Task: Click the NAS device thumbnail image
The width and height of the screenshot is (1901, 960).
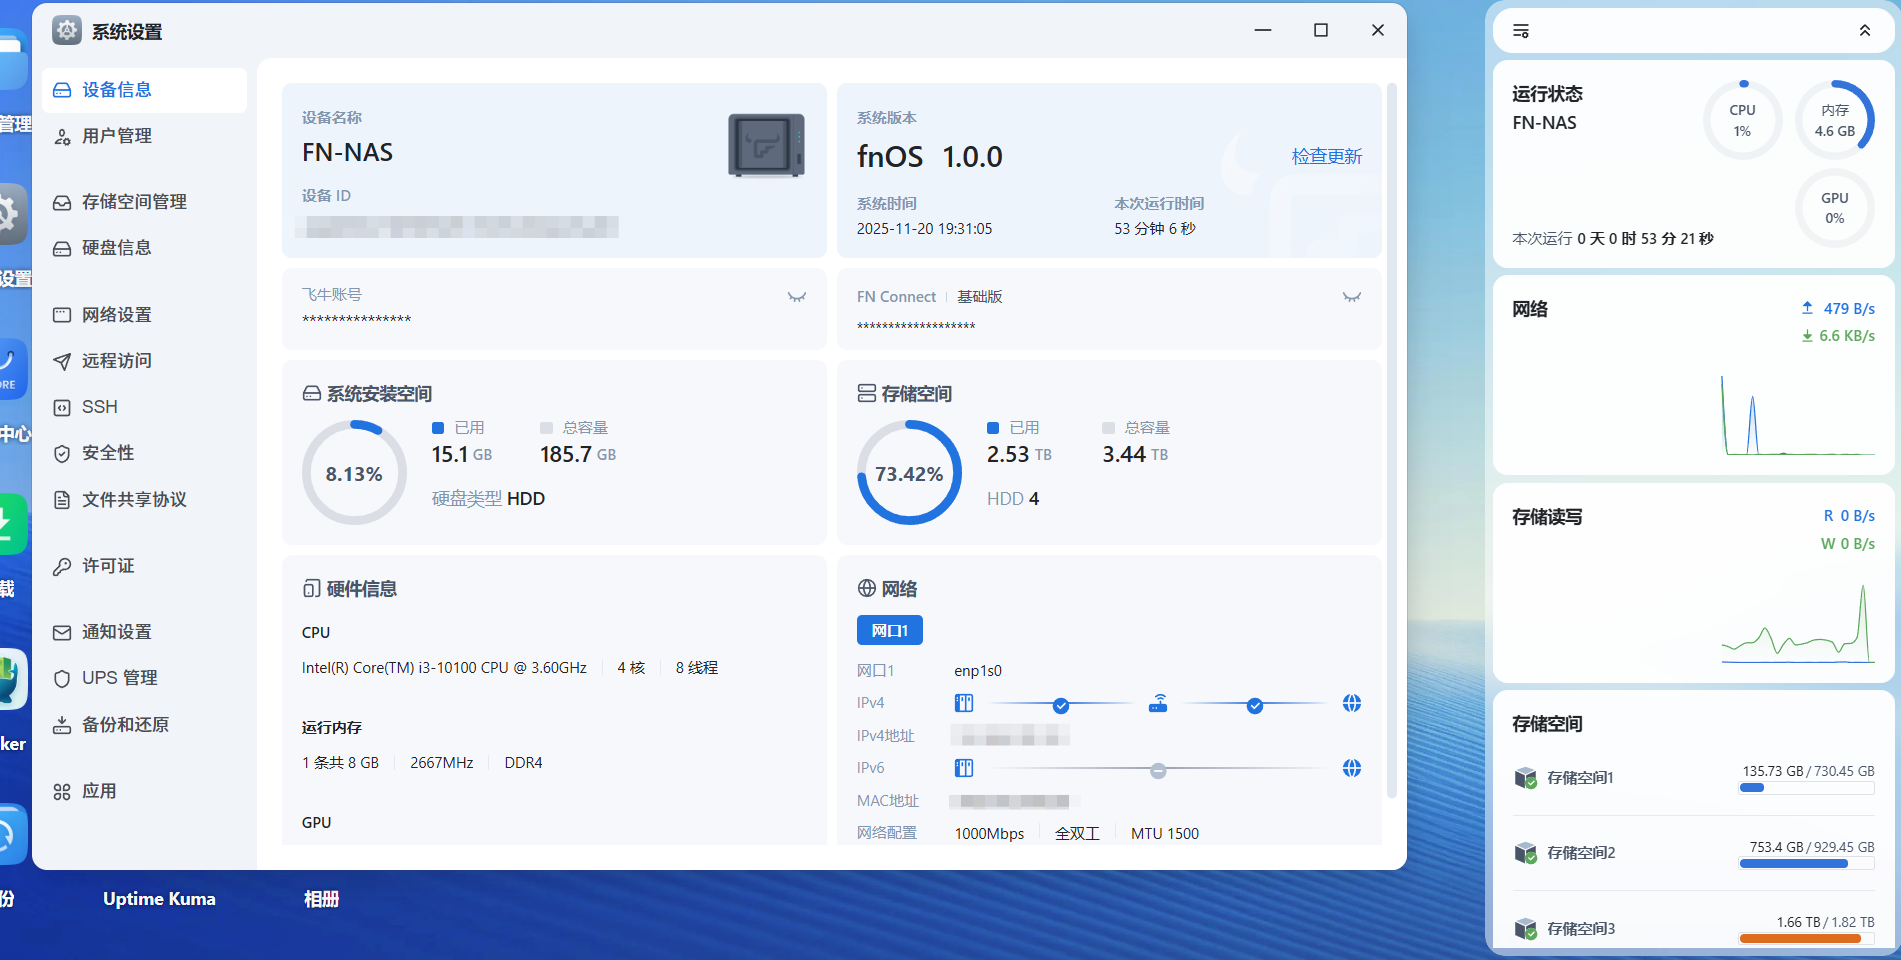Action: pos(766,146)
